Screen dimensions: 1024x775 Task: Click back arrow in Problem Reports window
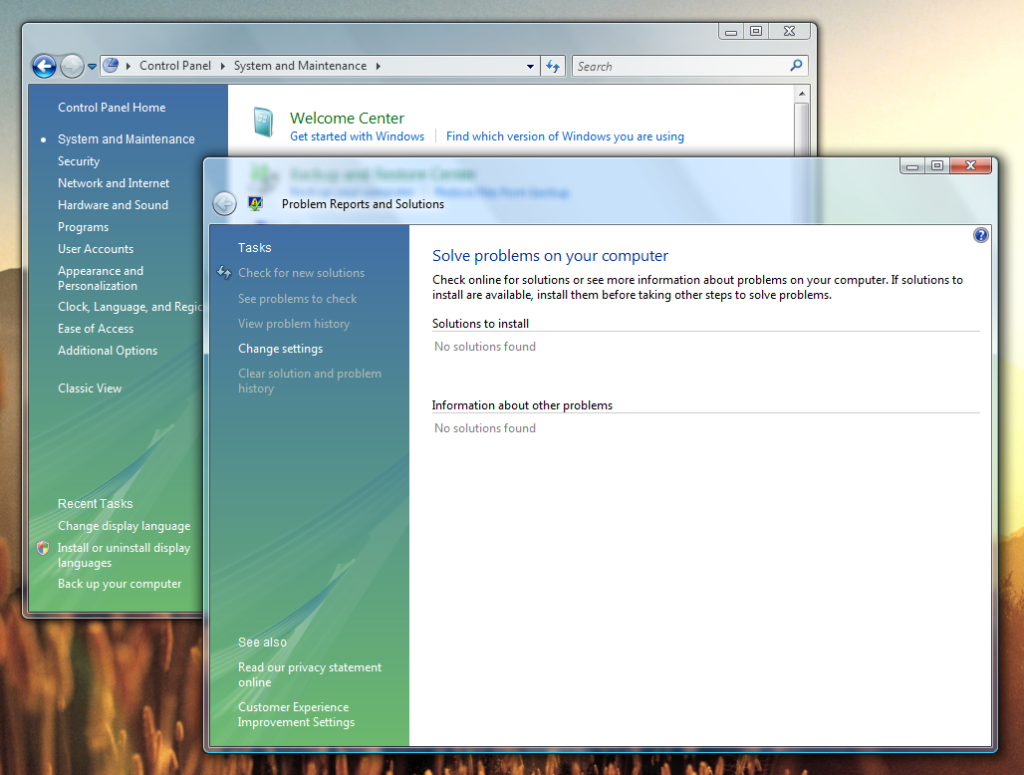pyautogui.click(x=225, y=204)
